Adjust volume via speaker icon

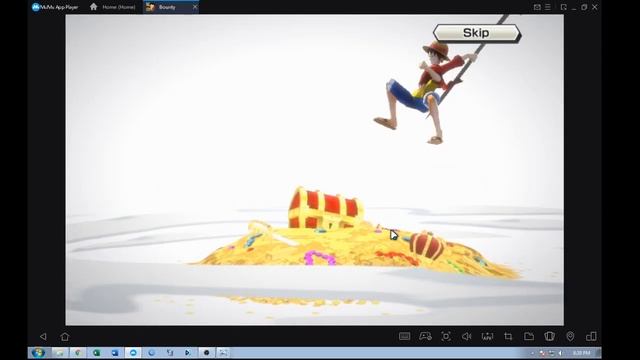[x=467, y=336]
